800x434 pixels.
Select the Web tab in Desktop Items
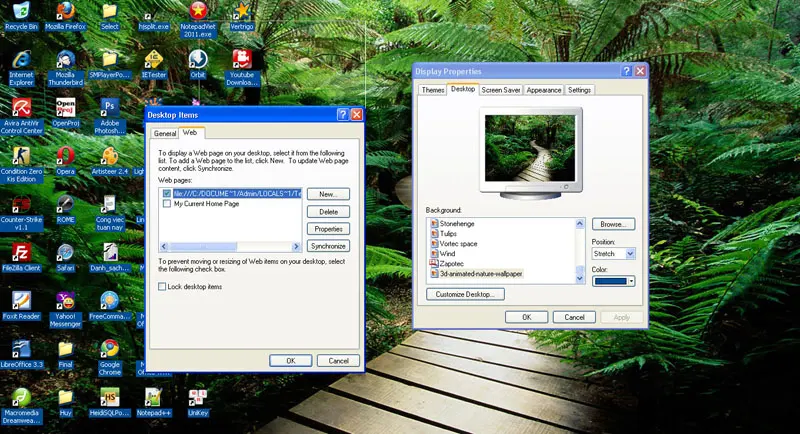click(190, 132)
